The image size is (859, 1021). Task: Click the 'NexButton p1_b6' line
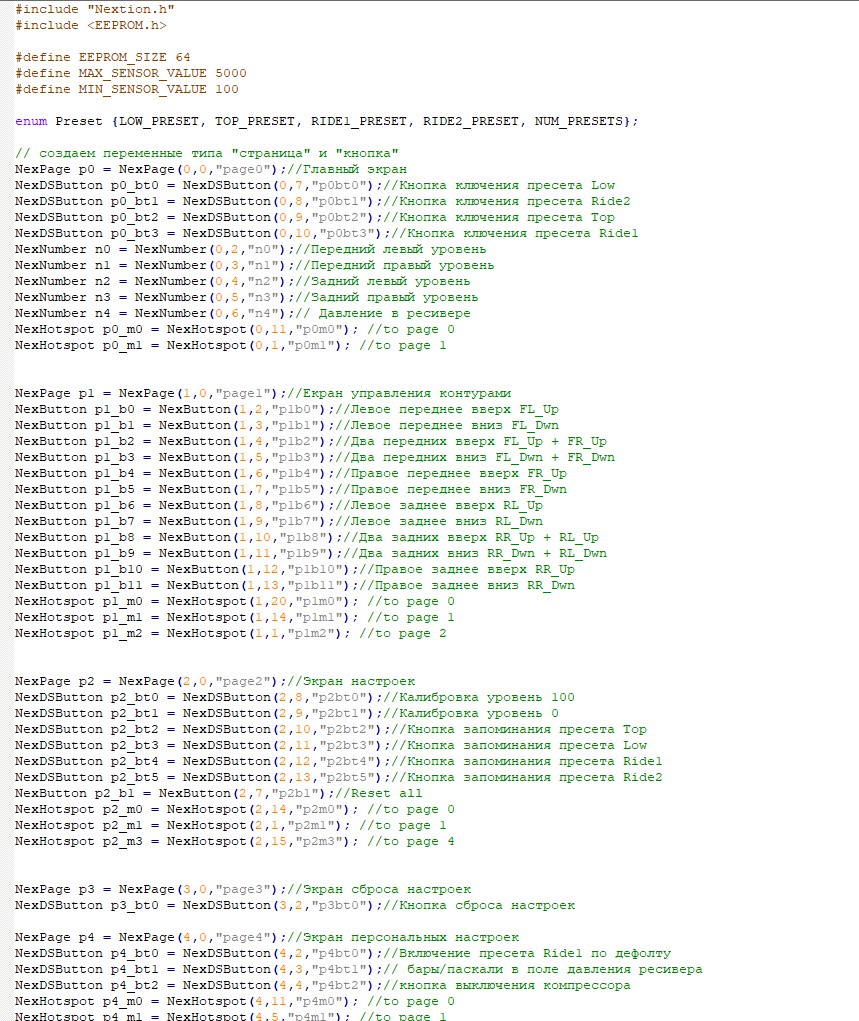[279, 505]
